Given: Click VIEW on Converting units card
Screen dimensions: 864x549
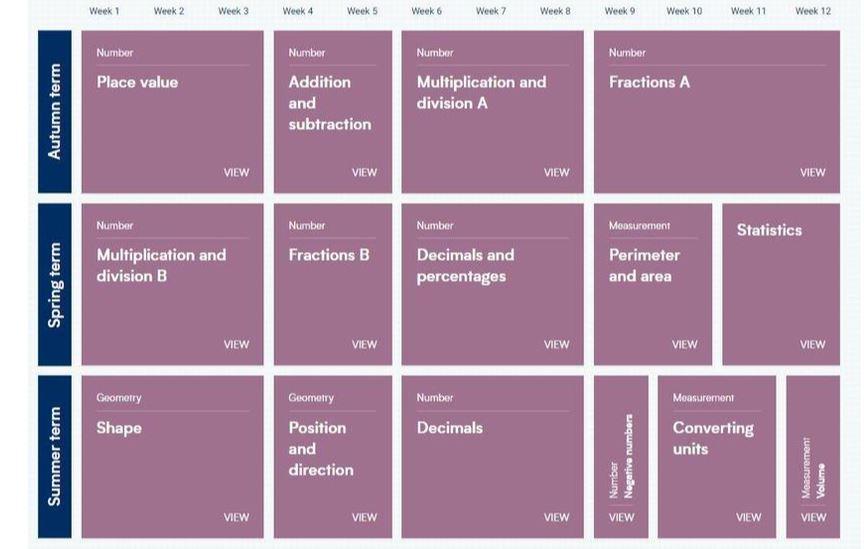Looking at the screenshot, I should [748, 517].
